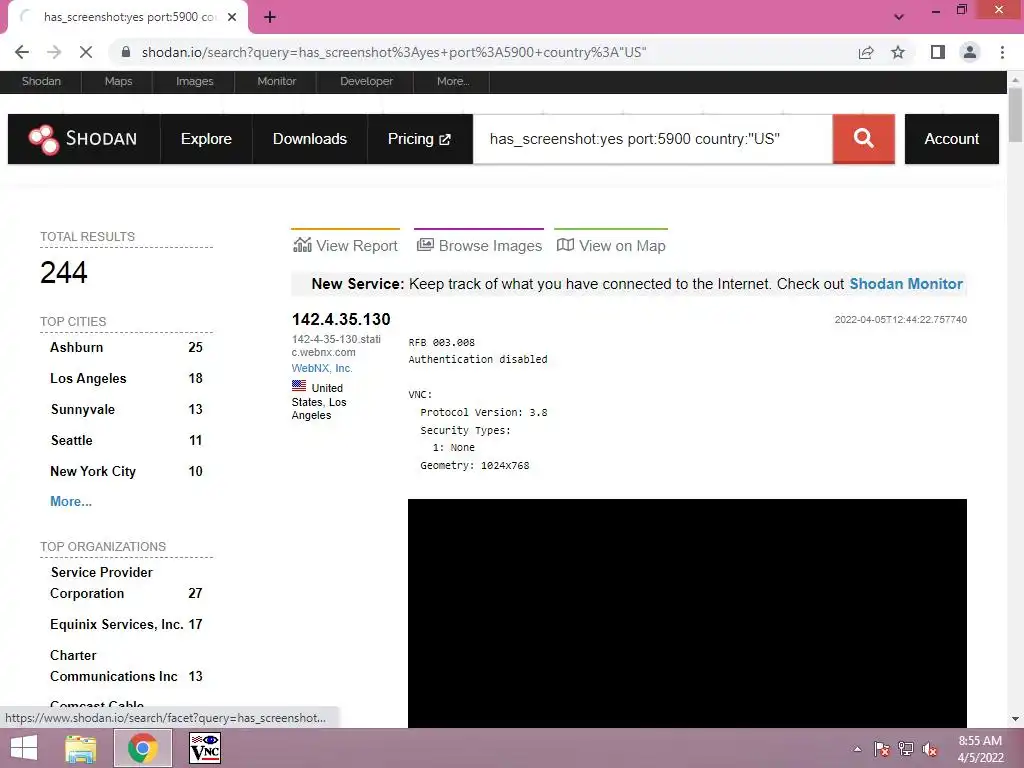Open Shodan in top black bar
The height and width of the screenshot is (768, 1024).
point(41,82)
